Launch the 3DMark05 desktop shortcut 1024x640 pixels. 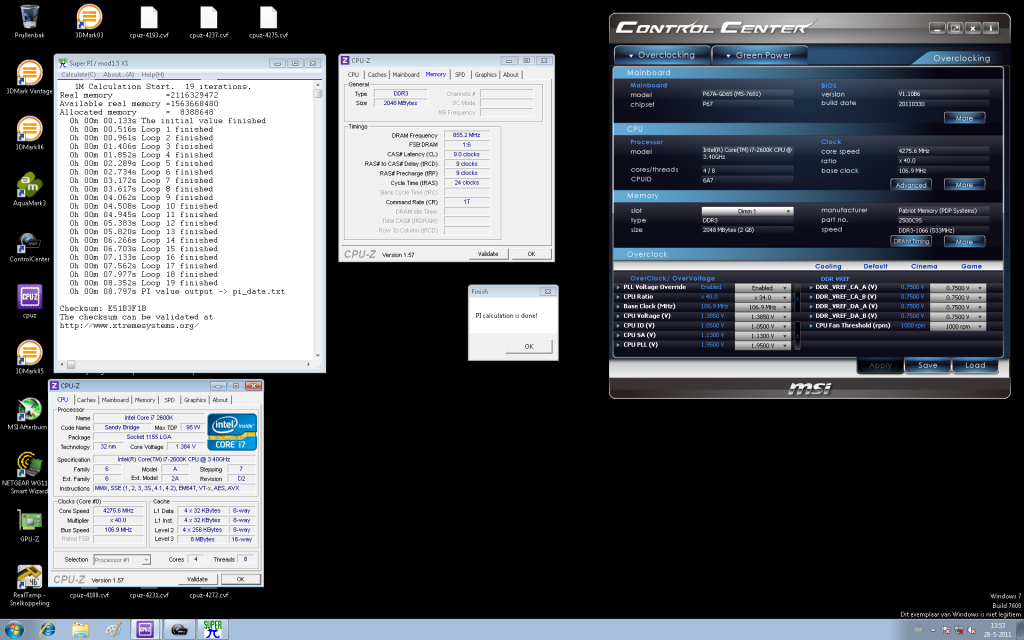29,357
